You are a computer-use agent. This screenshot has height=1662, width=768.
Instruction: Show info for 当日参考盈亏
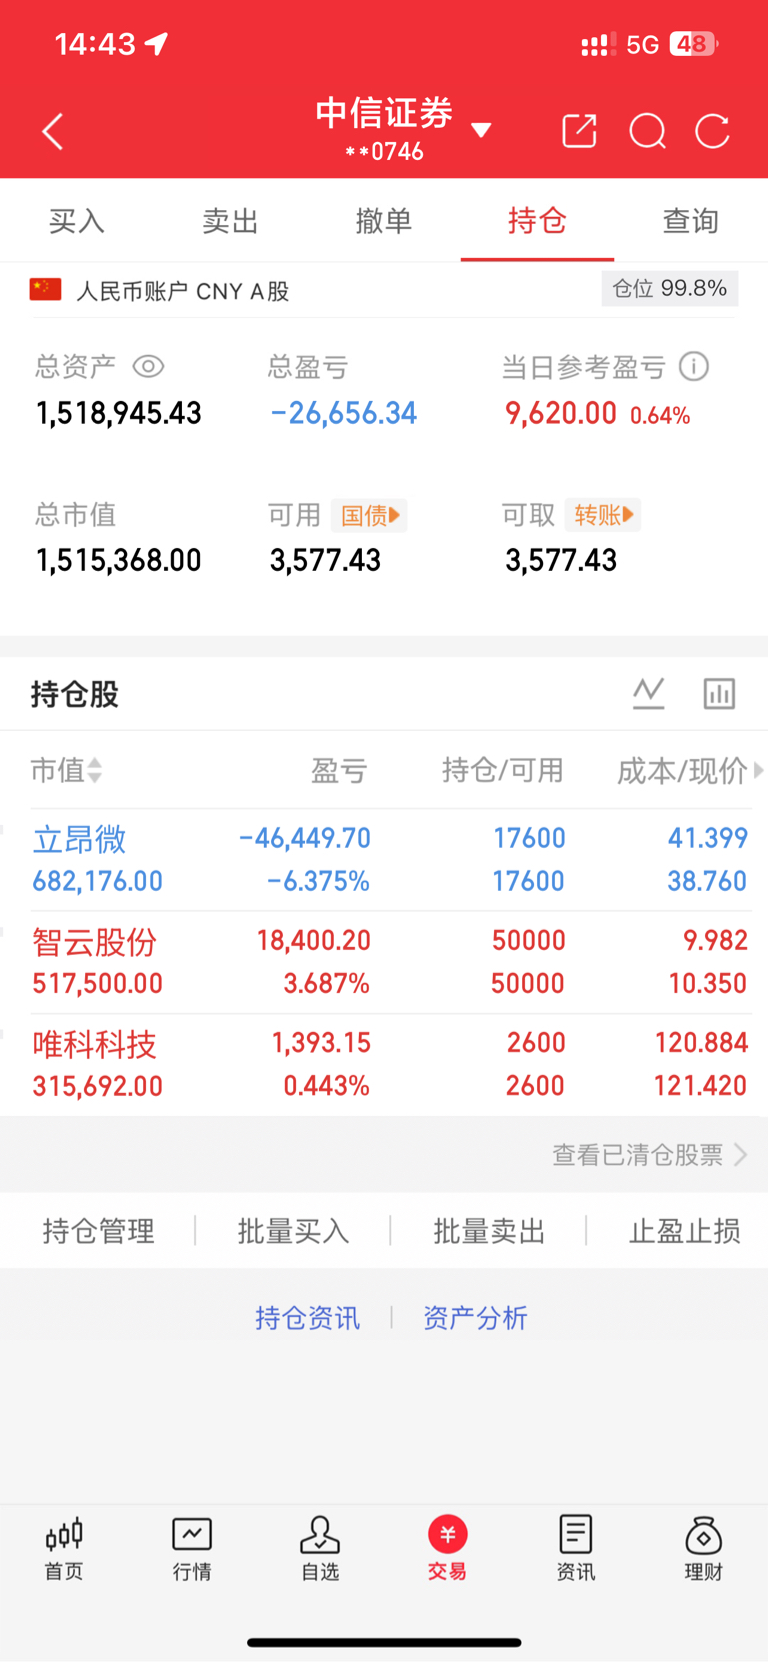click(x=694, y=367)
